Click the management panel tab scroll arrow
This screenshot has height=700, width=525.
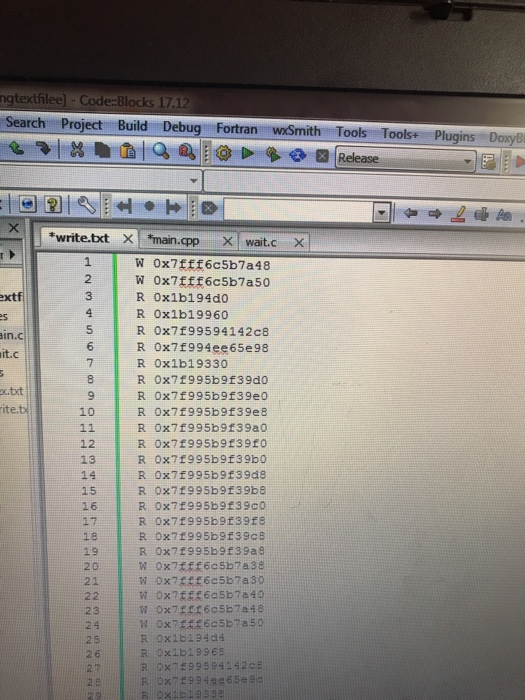pos(12,254)
